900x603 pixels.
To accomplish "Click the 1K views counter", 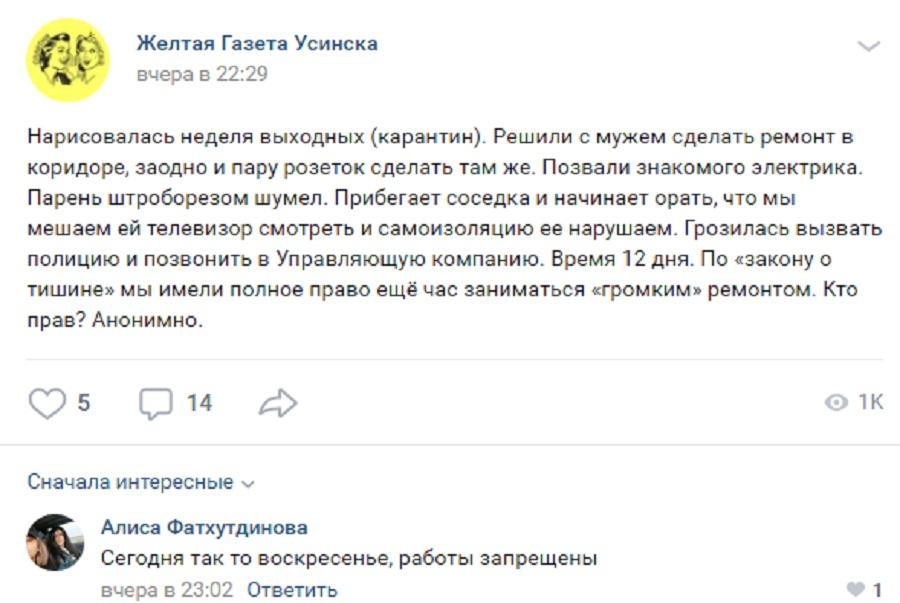I will click(x=870, y=403).
